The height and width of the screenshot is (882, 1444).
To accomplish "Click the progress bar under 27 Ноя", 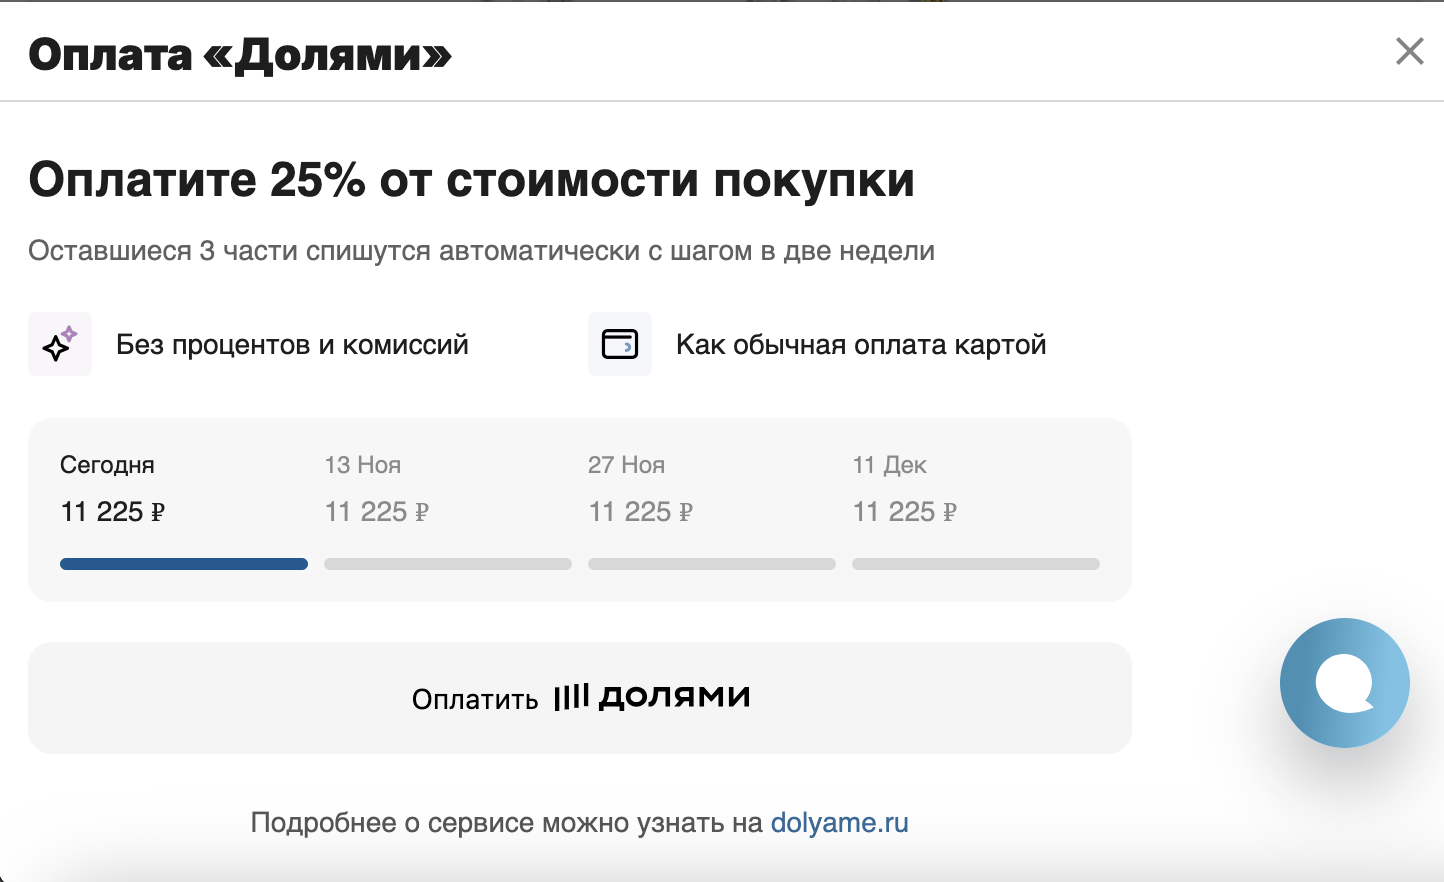I will click(712, 564).
